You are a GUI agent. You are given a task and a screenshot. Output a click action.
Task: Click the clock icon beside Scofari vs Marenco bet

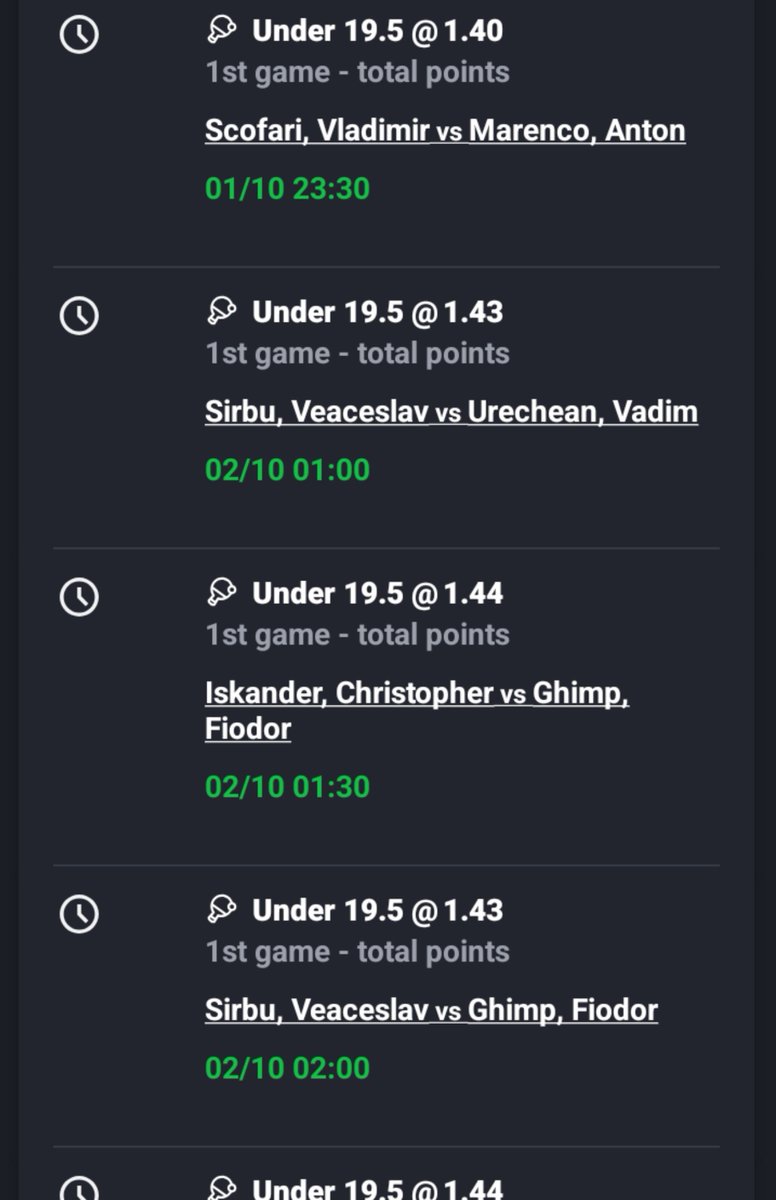pos(79,35)
